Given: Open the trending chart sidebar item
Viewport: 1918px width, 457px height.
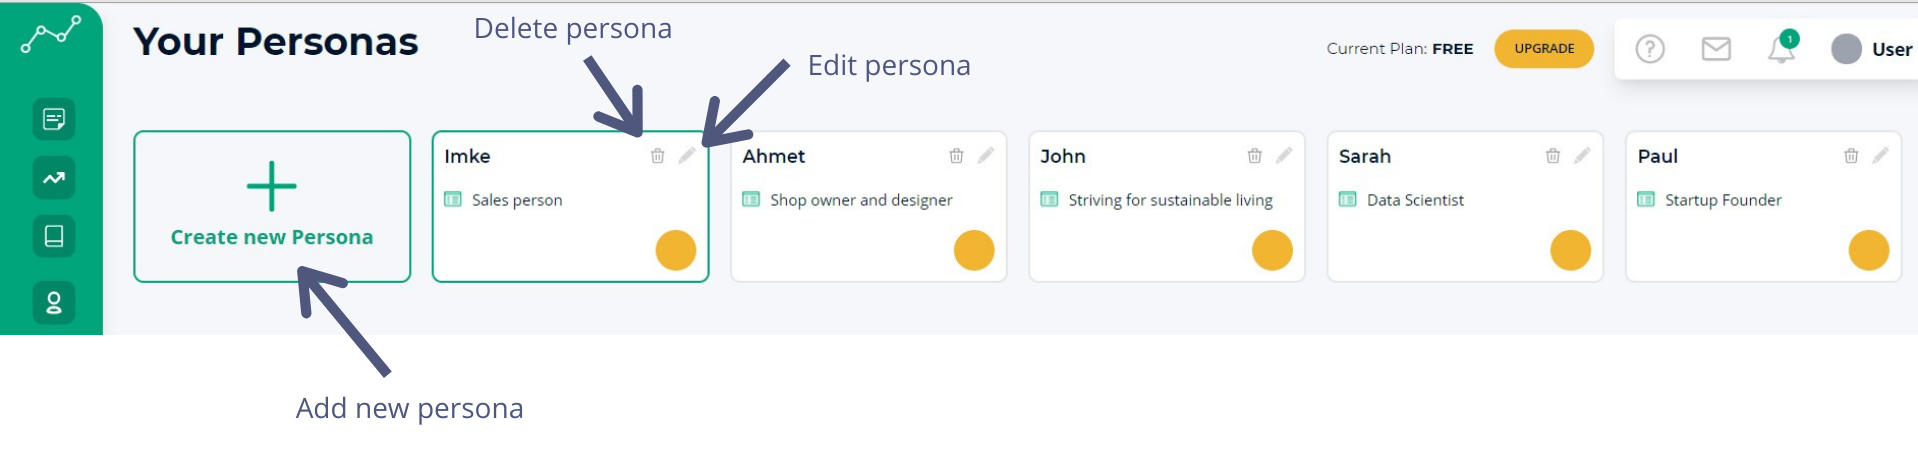Looking at the screenshot, I should (54, 179).
